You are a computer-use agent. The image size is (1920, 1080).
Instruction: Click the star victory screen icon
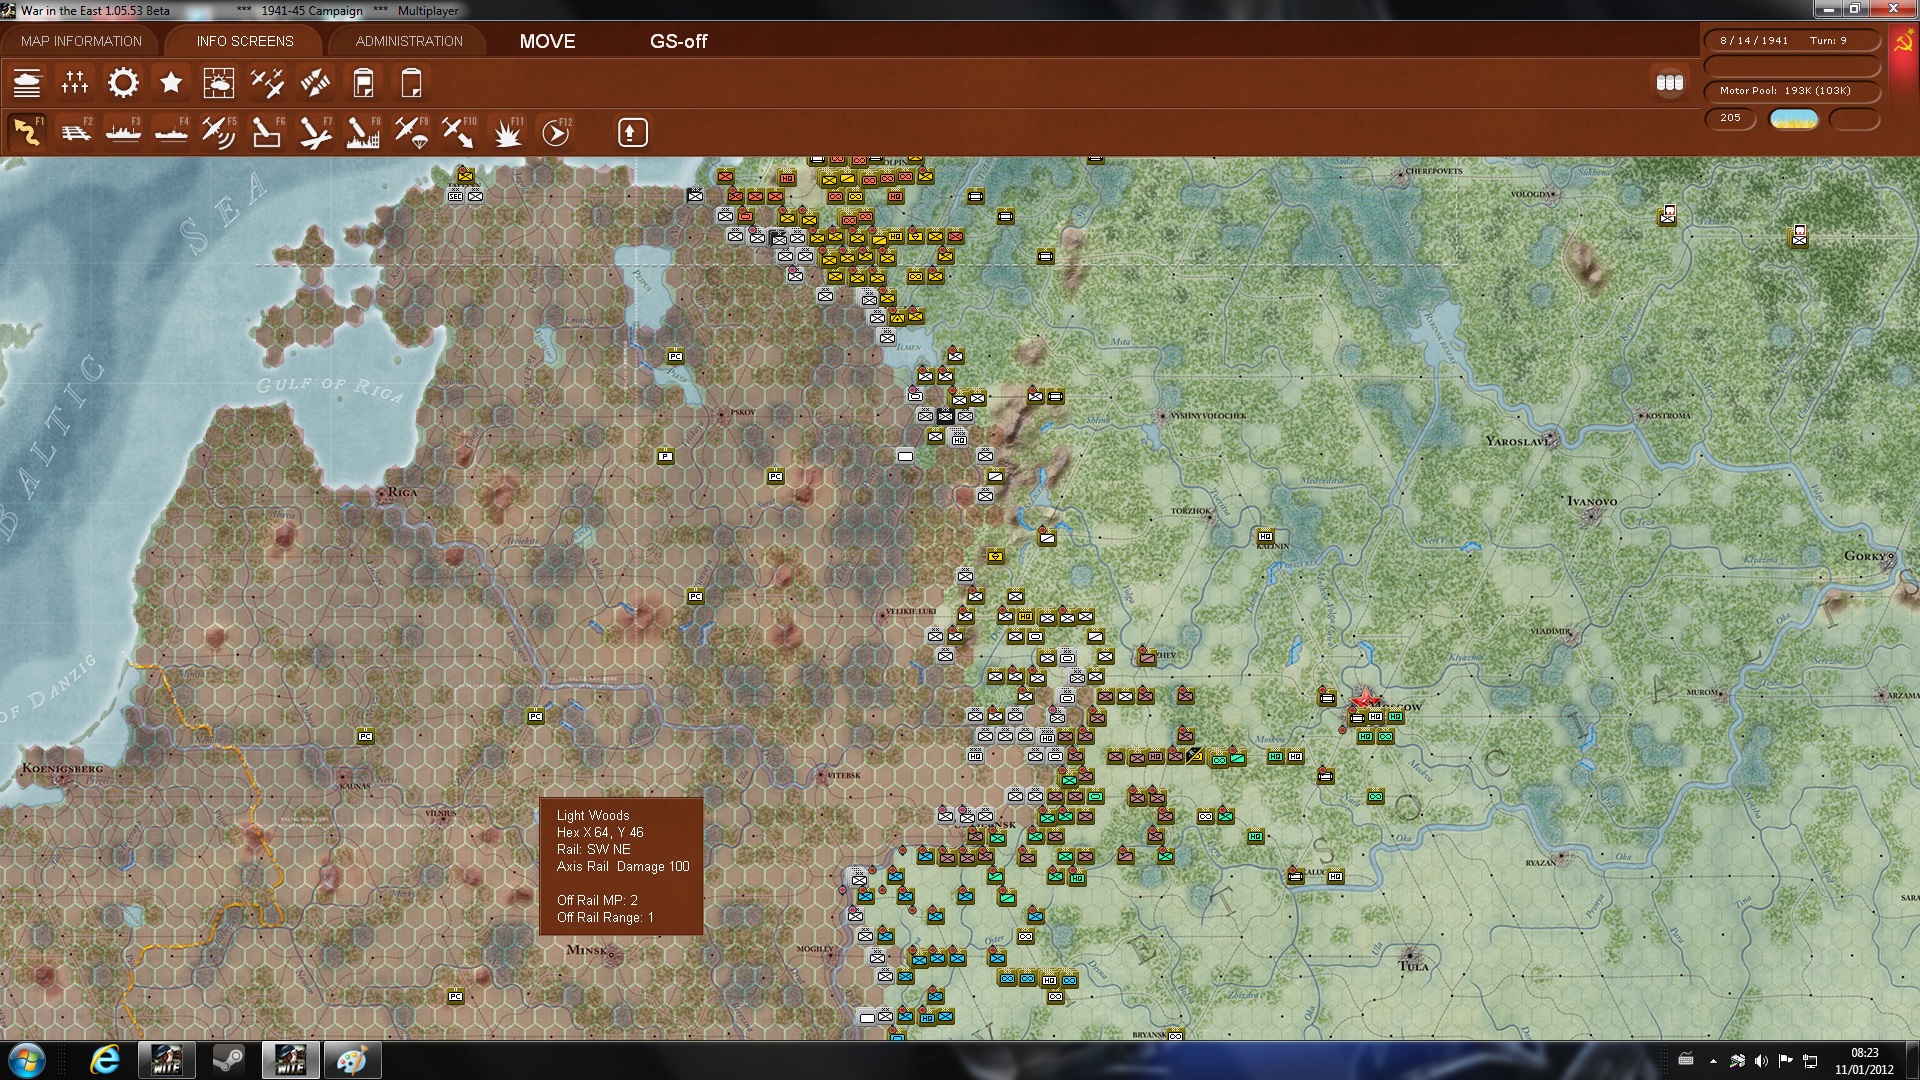pos(171,83)
